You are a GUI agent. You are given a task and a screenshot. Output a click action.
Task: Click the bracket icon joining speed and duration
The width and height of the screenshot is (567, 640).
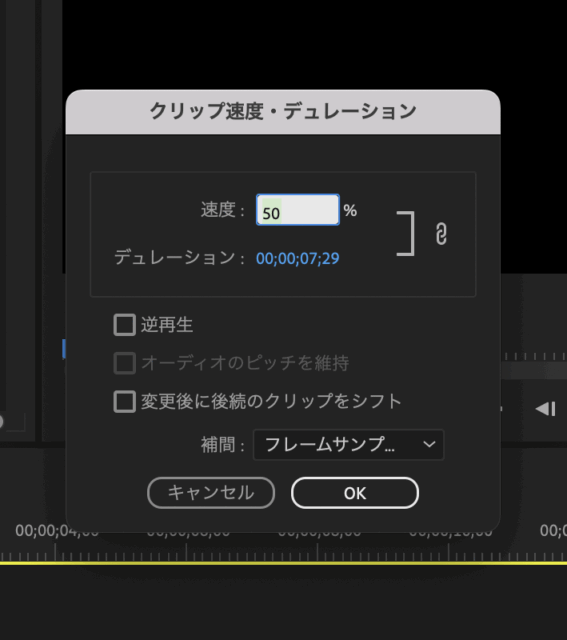[x=406, y=233]
